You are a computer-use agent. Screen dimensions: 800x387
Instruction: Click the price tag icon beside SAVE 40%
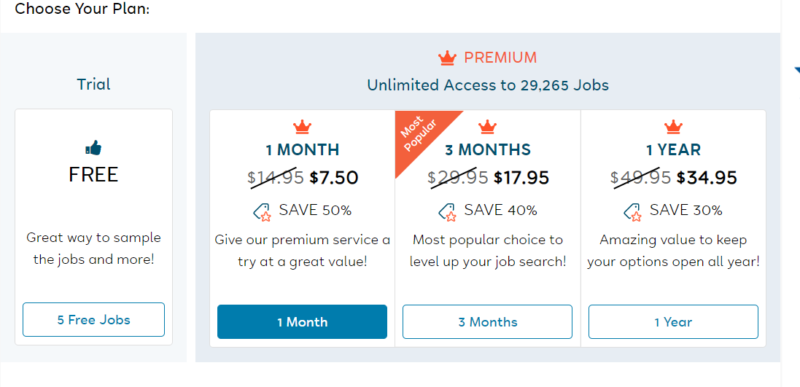click(x=447, y=212)
